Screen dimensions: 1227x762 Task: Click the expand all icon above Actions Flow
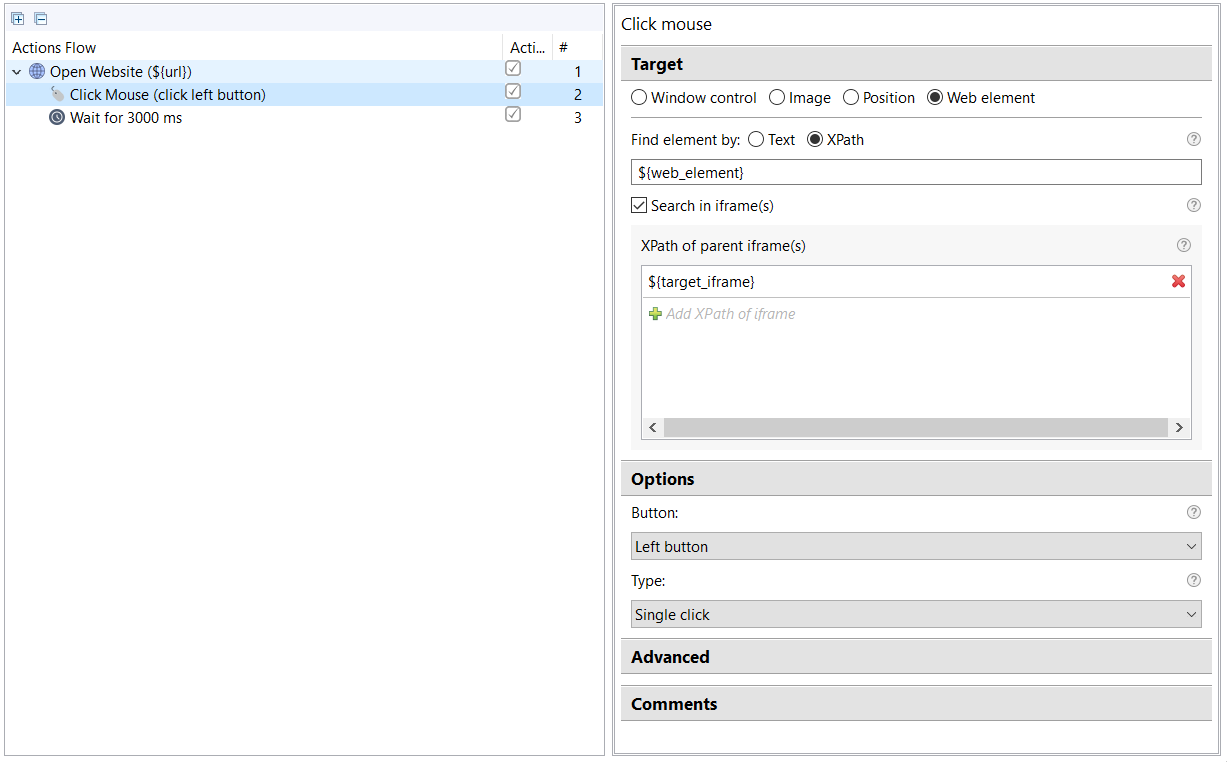[18, 19]
